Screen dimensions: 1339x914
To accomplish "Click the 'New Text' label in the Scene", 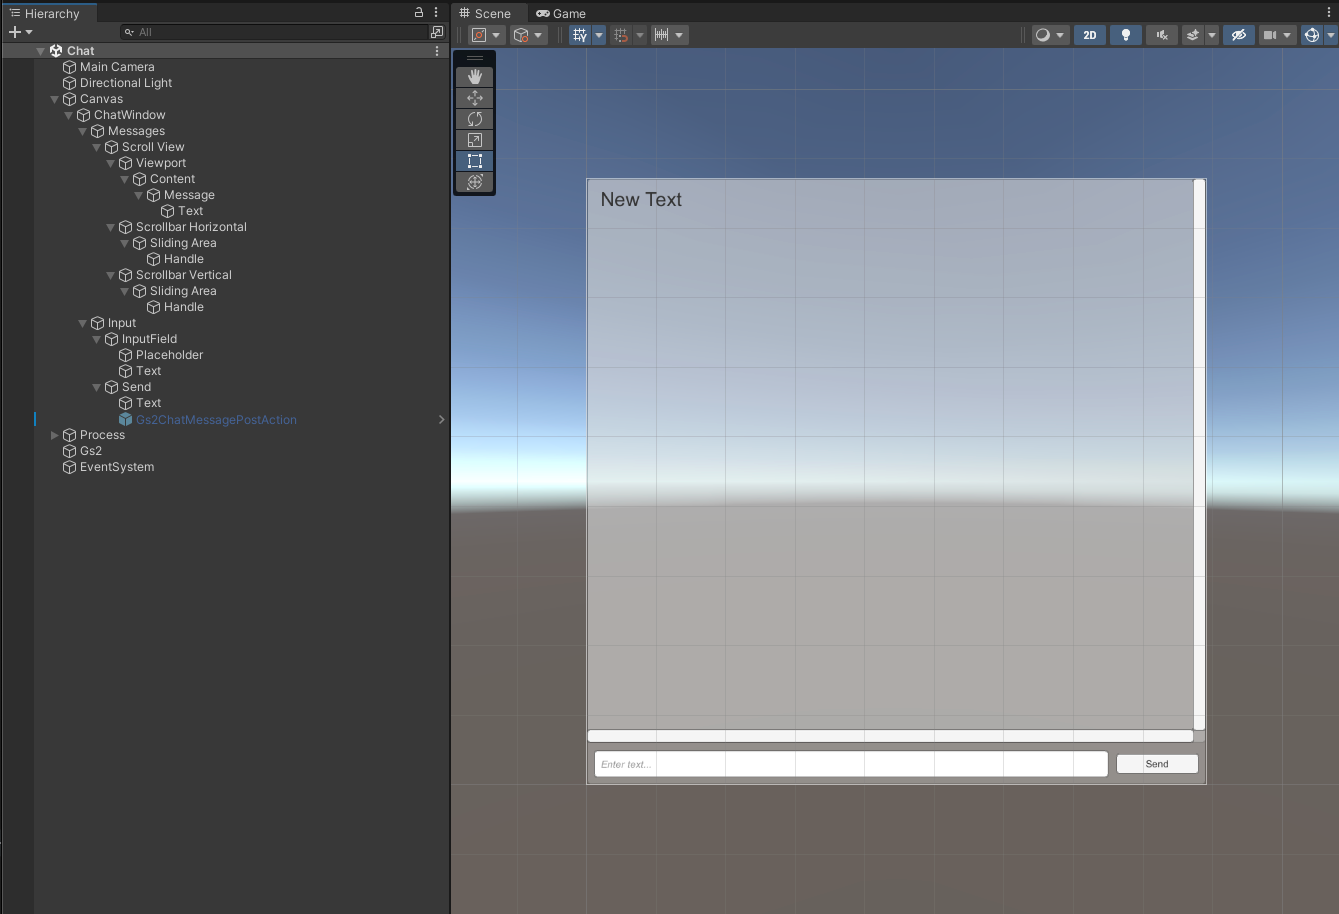I will [641, 200].
